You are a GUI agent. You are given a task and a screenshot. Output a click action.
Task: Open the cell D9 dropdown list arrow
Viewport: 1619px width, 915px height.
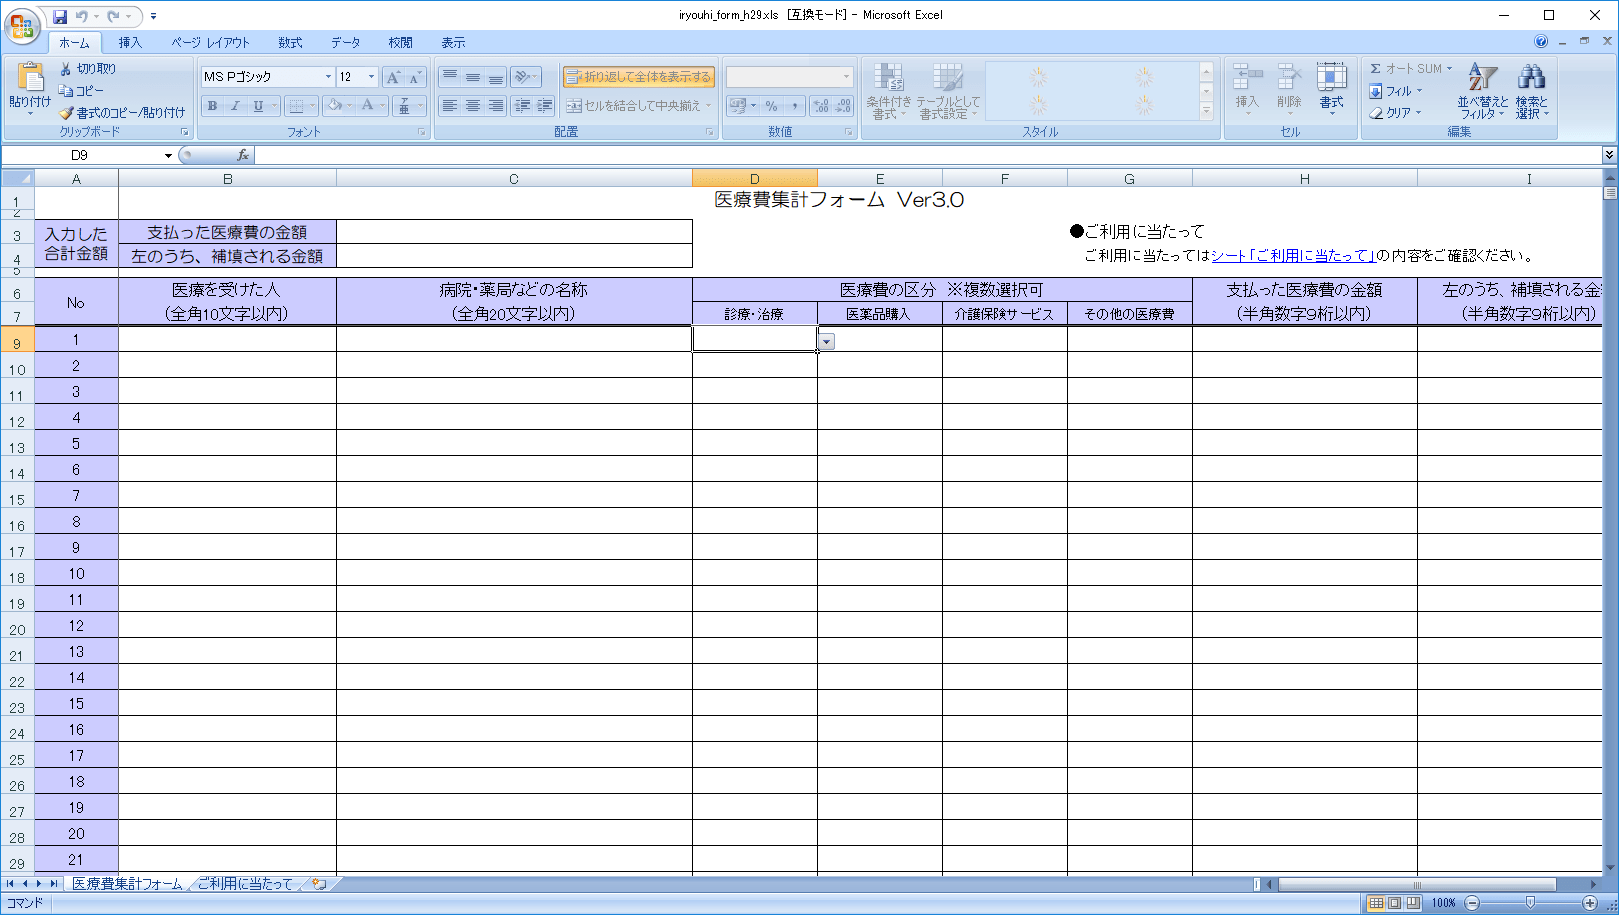point(826,342)
